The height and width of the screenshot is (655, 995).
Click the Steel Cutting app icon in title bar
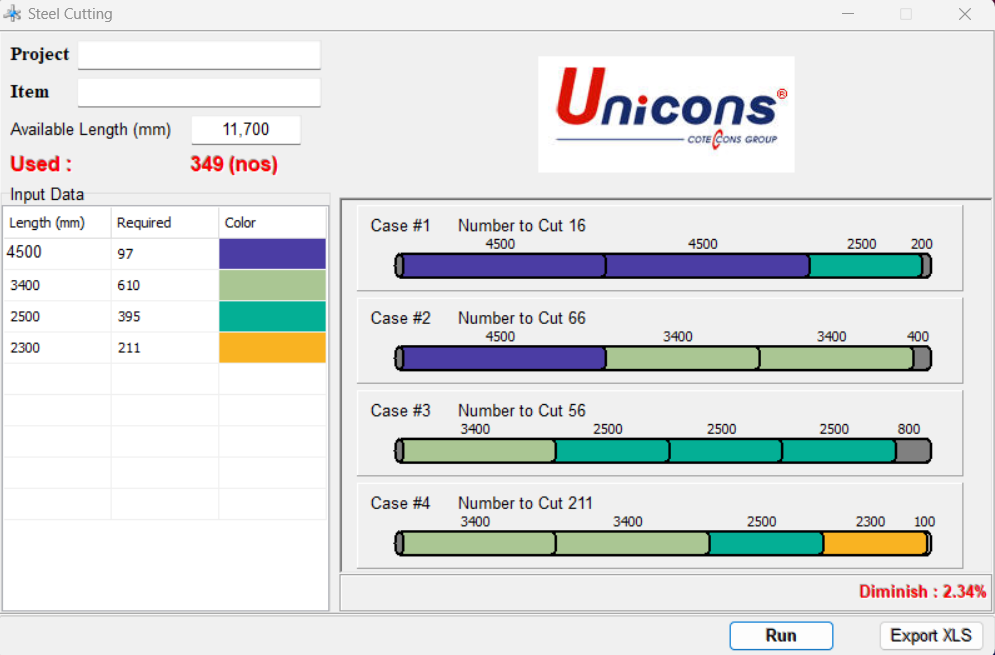point(12,13)
